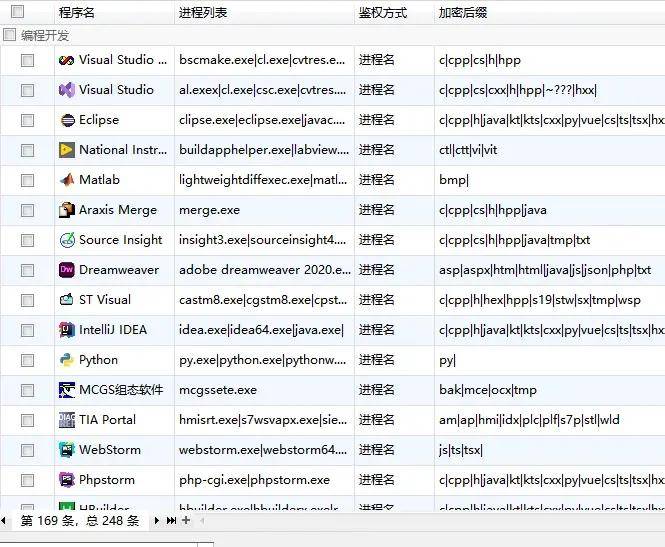Check the National Instr... row checkbox
The image size is (665, 547).
click(x=28, y=150)
